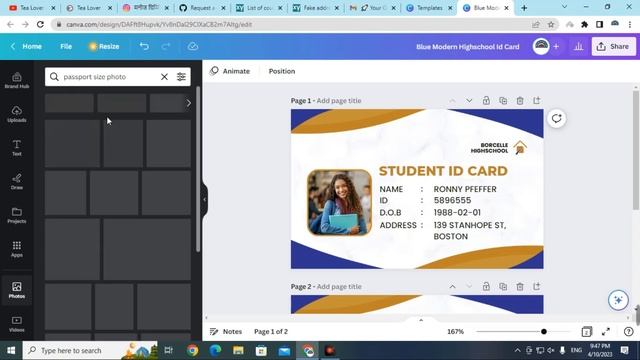Open the File menu

point(66,47)
